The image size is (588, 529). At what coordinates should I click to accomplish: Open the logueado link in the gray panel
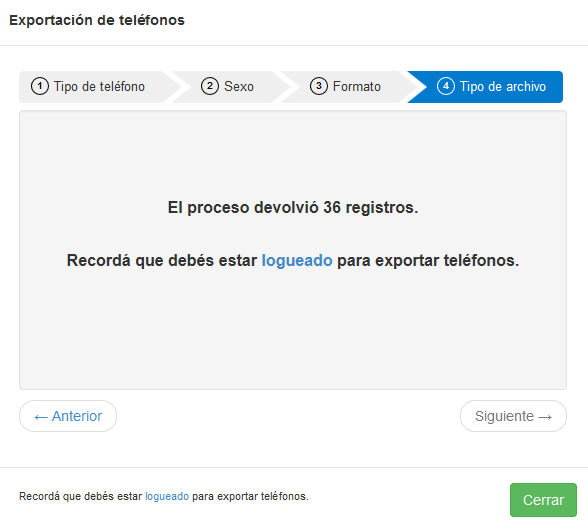297,260
